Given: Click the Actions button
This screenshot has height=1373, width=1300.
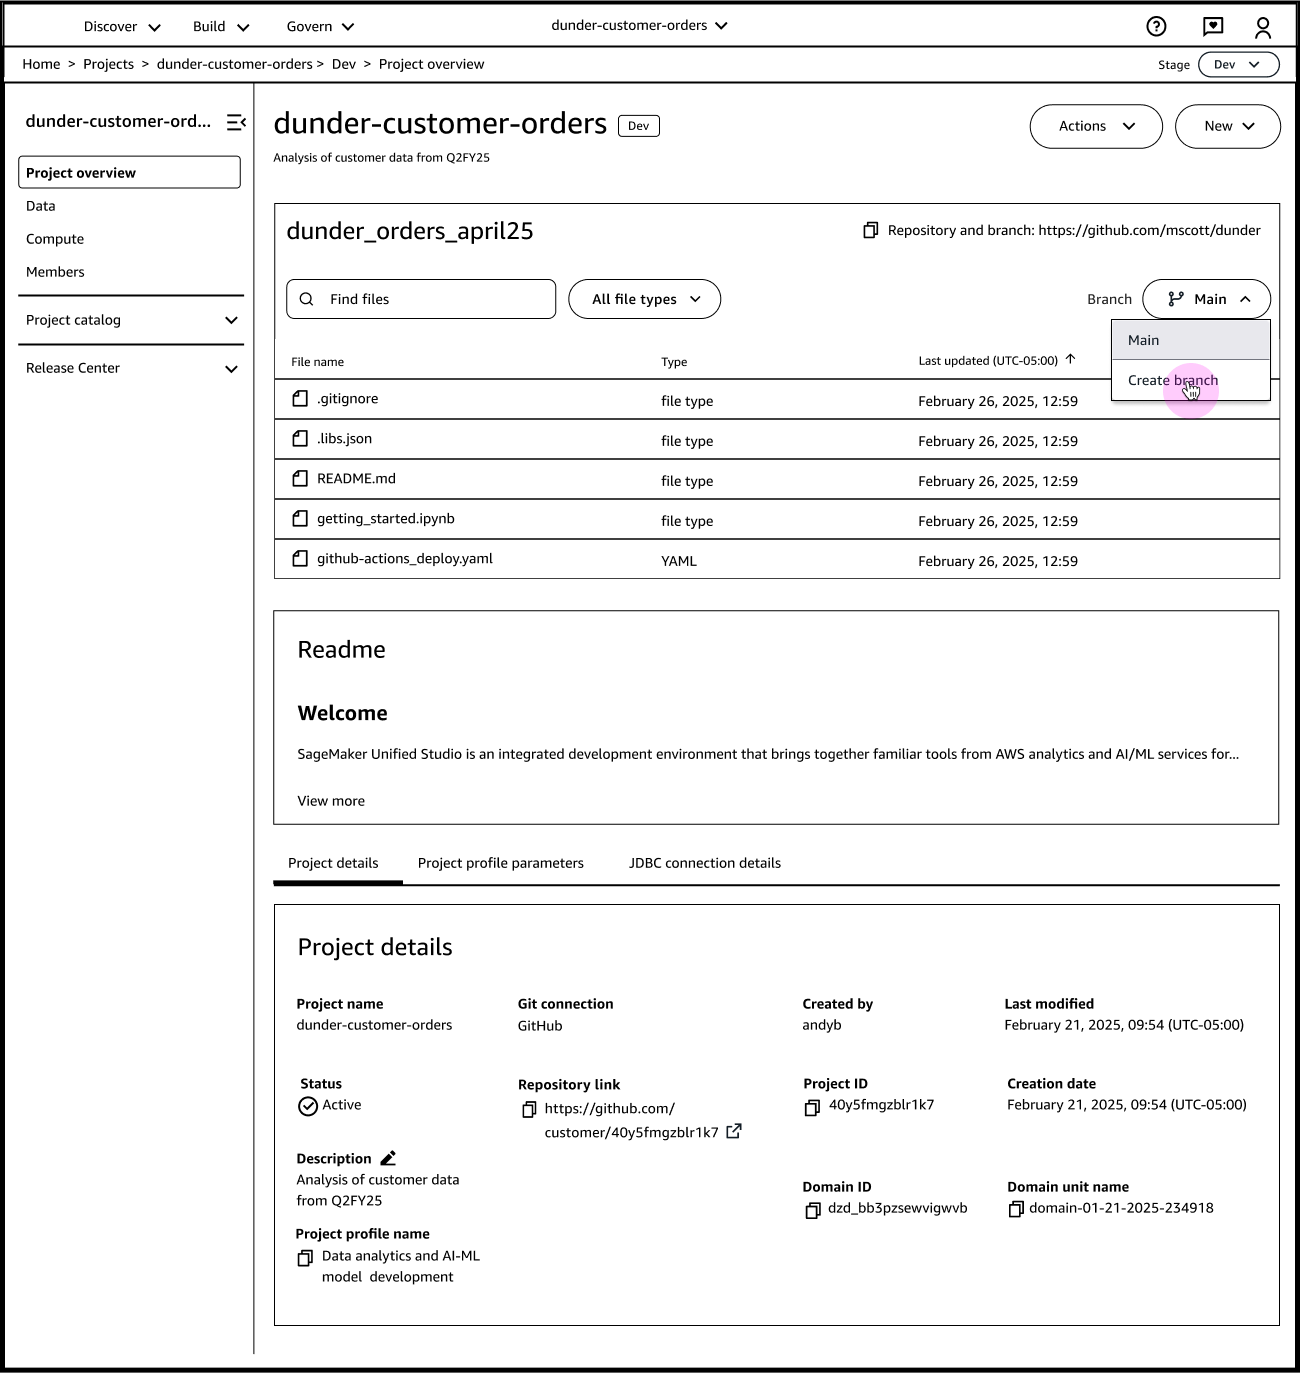Looking at the screenshot, I should (x=1095, y=126).
